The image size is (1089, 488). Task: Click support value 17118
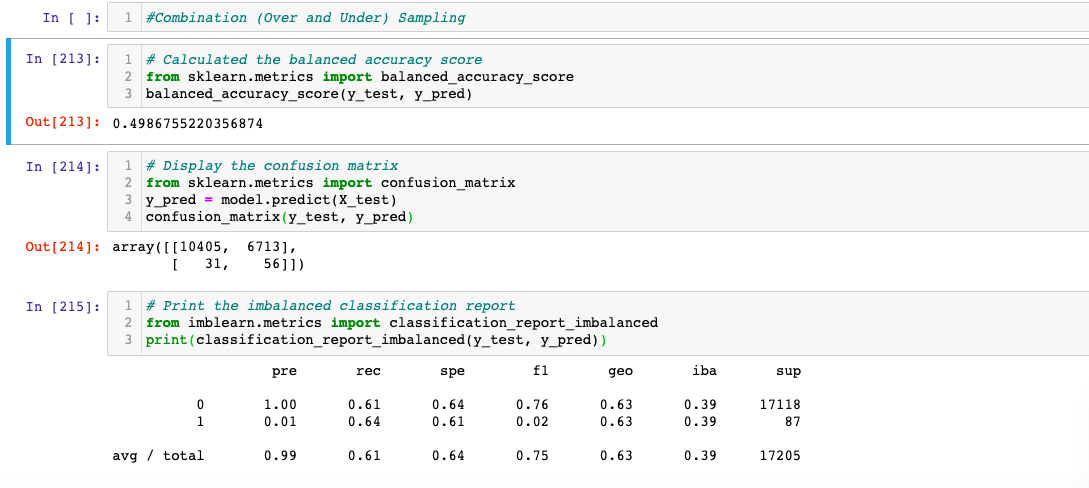[780, 405]
